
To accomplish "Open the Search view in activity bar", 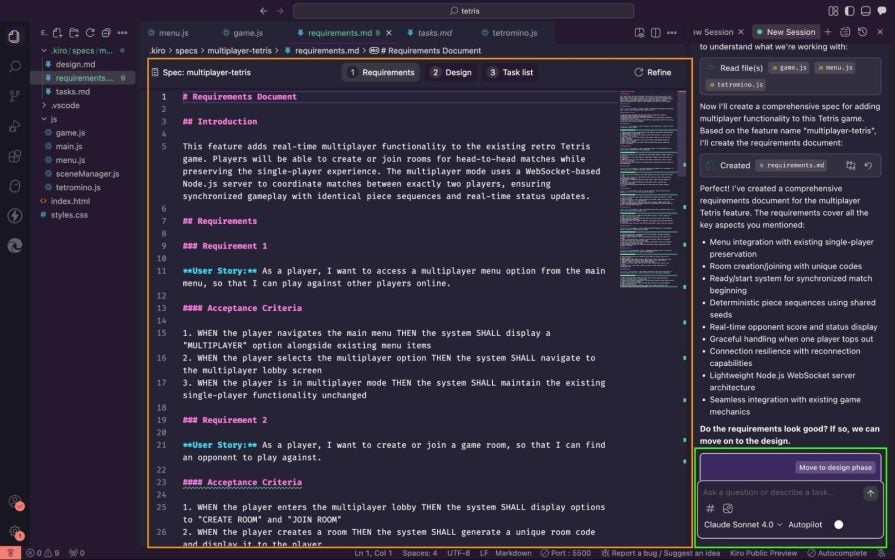I will [15, 66].
